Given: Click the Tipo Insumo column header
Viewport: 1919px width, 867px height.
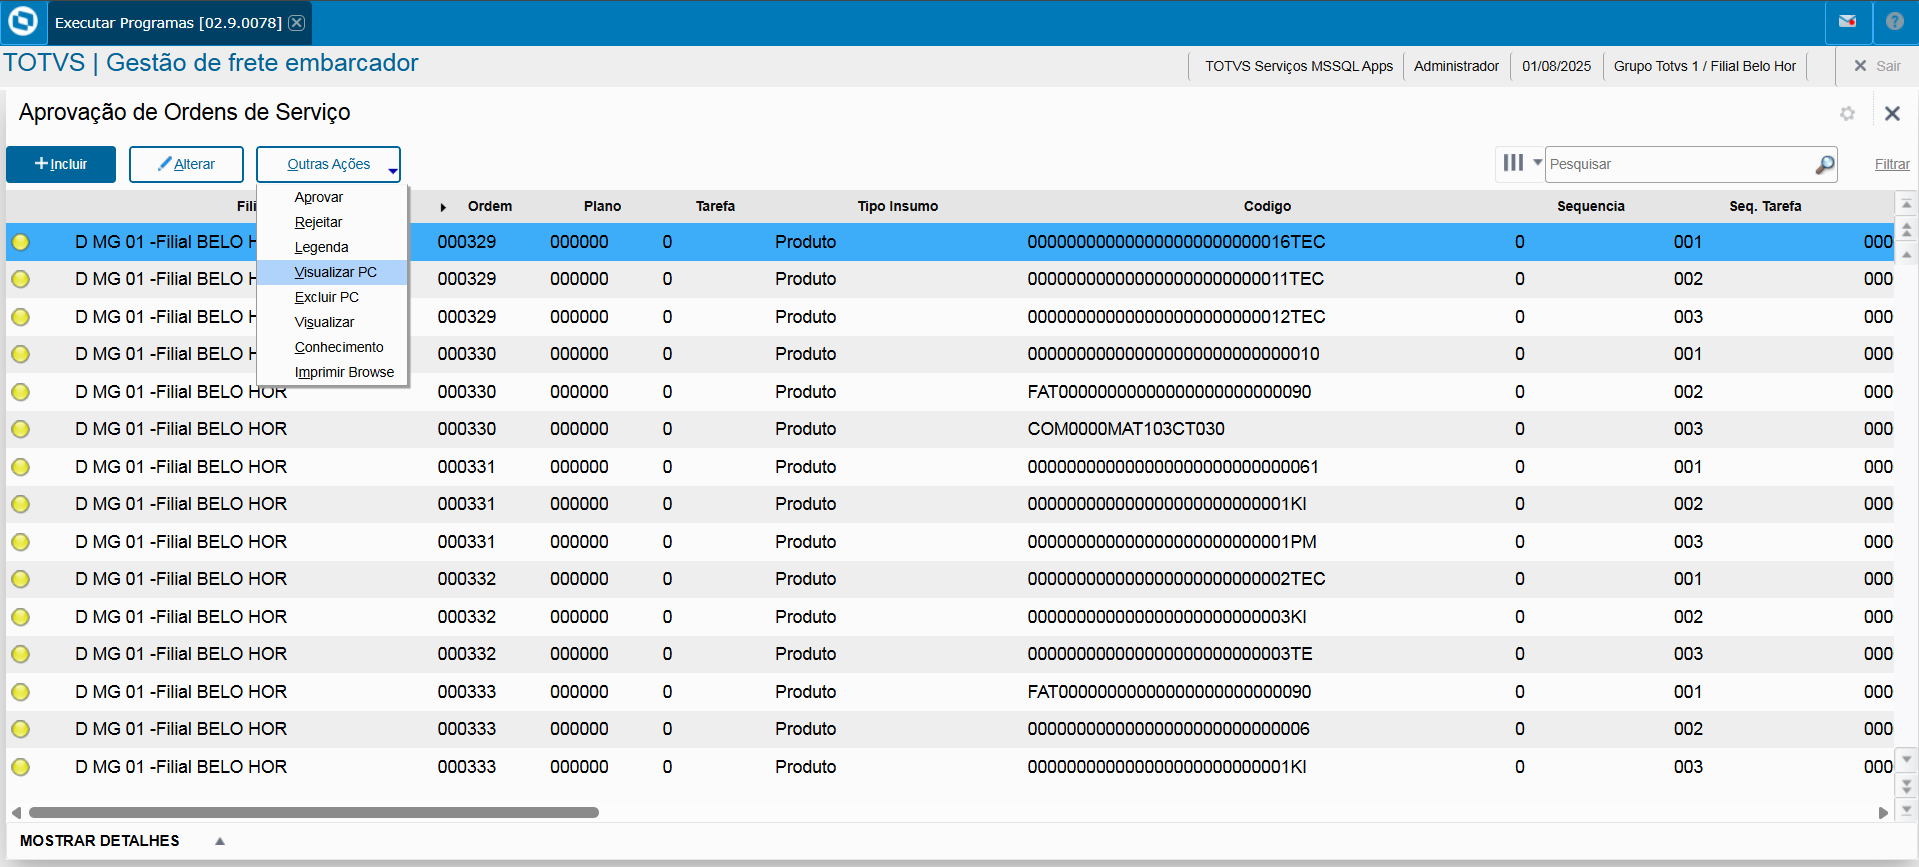Looking at the screenshot, I should (897, 206).
